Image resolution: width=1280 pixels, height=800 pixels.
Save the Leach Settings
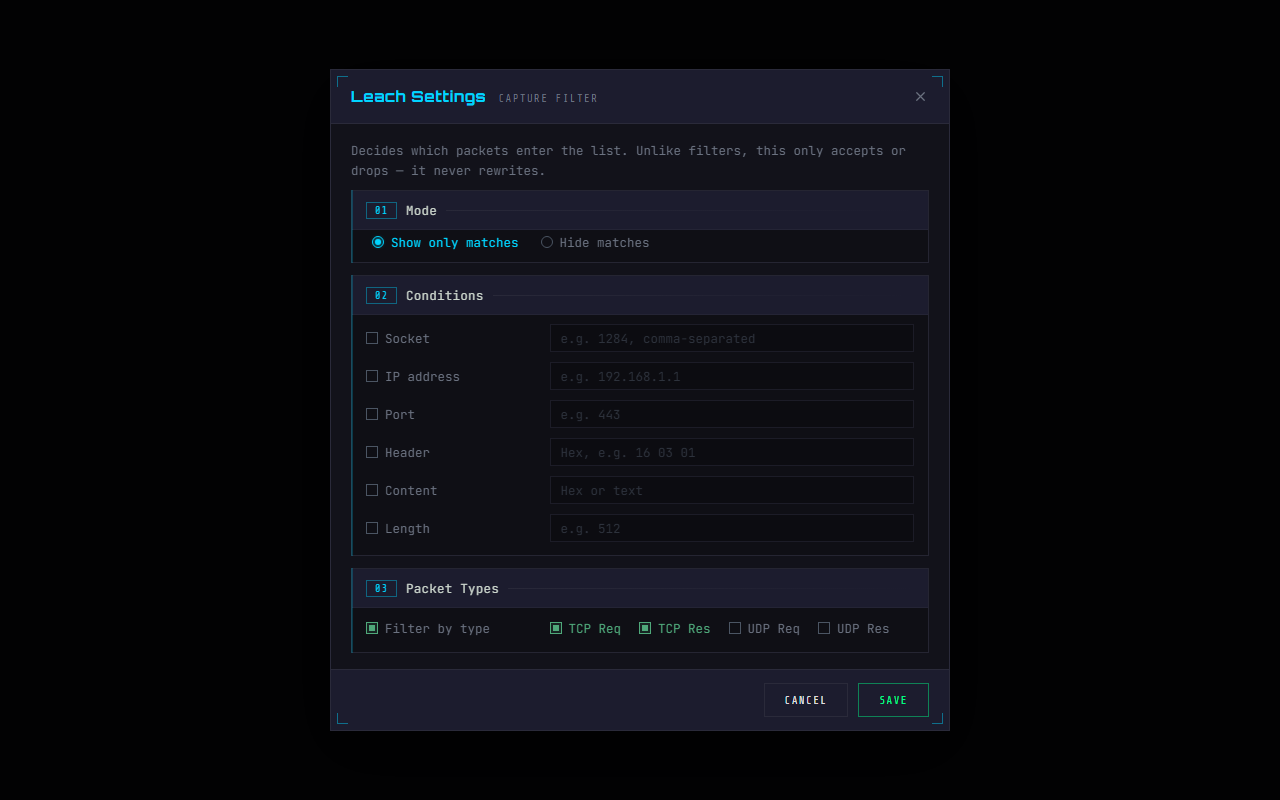893,700
